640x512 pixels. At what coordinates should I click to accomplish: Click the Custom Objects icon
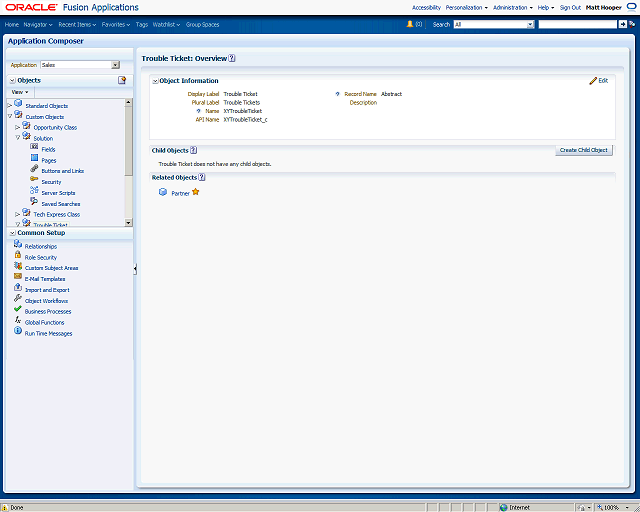click(x=18, y=114)
